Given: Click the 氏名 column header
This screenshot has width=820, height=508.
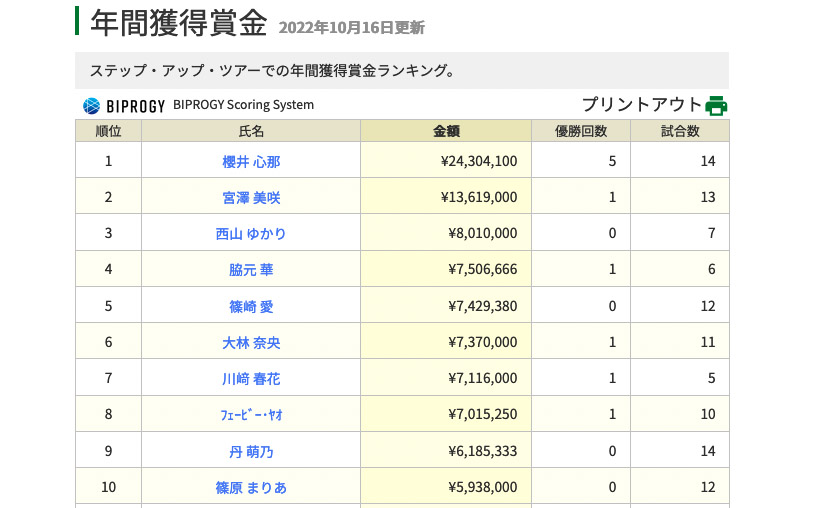Looking at the screenshot, I should 251,131.
